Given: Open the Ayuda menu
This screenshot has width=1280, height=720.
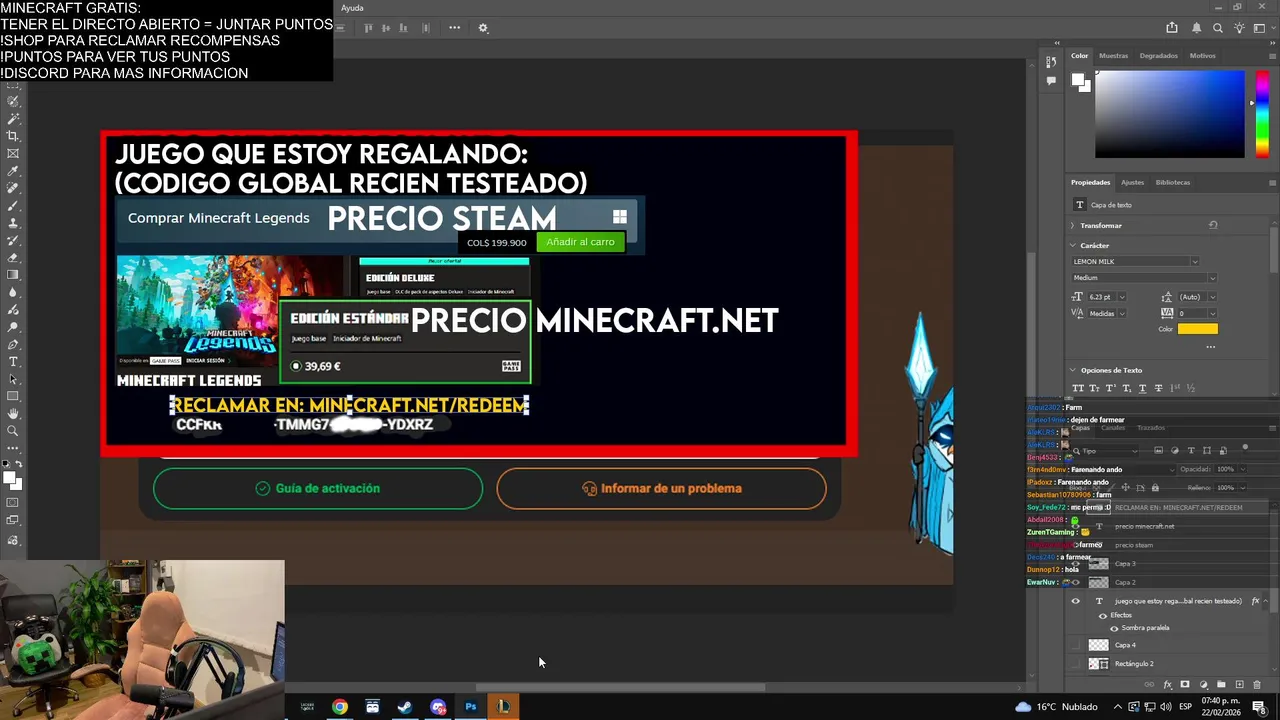Looking at the screenshot, I should pyautogui.click(x=352, y=8).
